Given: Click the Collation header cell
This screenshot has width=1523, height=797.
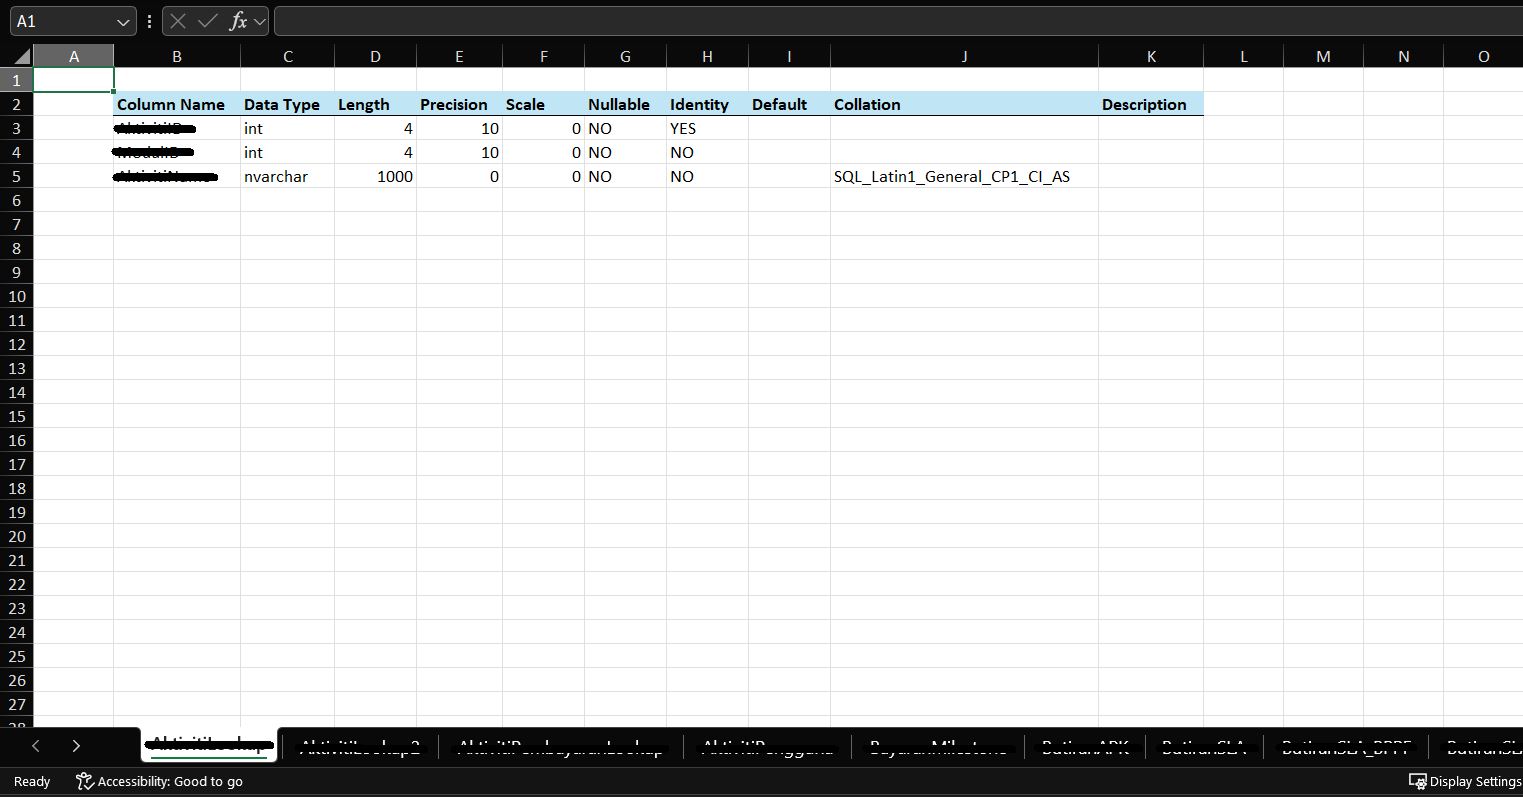Looking at the screenshot, I should (964, 104).
